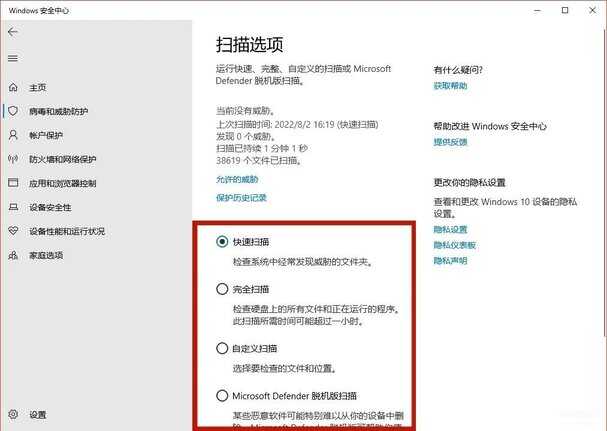Click the laptop icon for 设备安全性
Image resolution: width=607 pixels, height=431 pixels.
pyautogui.click(x=13, y=207)
